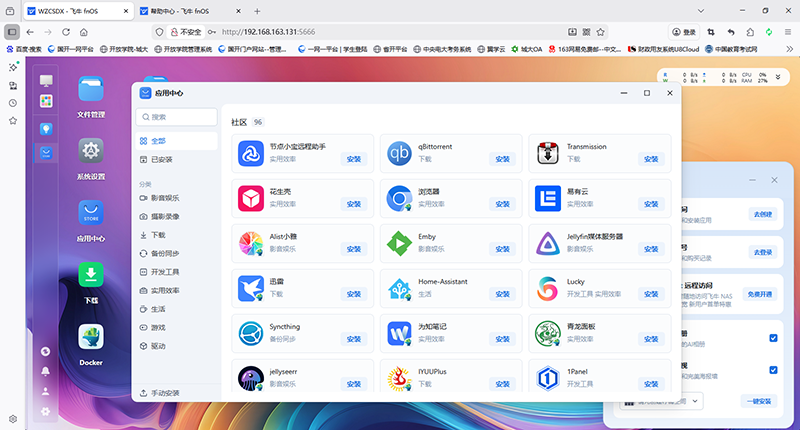Click the qBittorrent app icon

coord(399,153)
